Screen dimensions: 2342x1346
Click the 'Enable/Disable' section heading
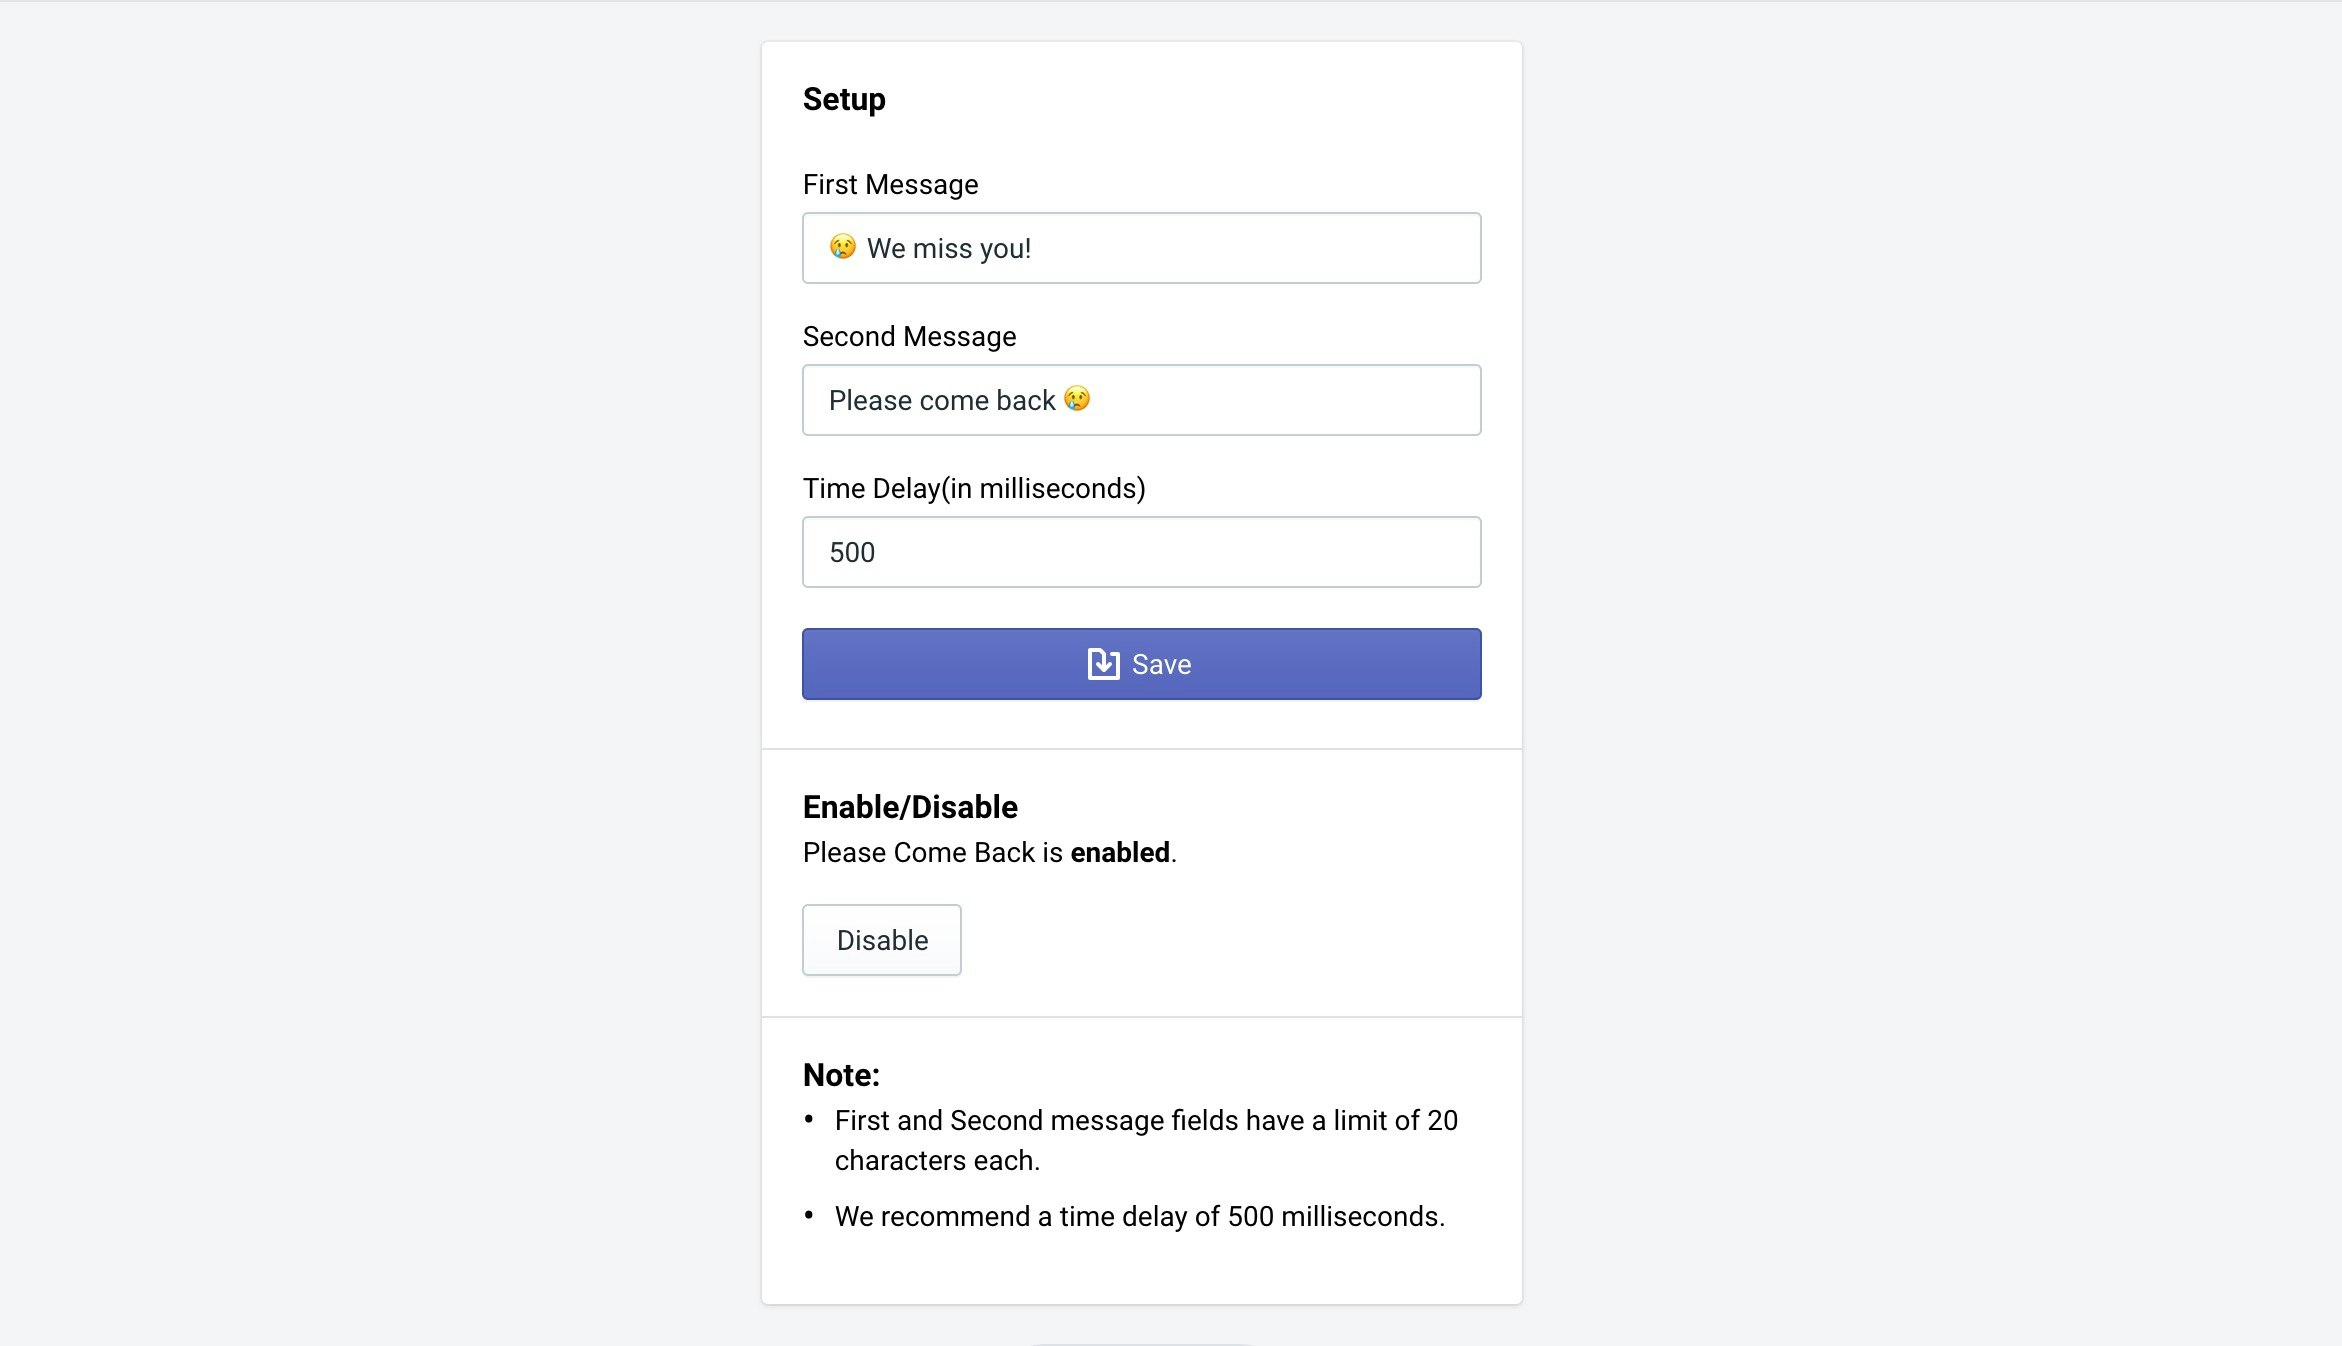click(910, 807)
